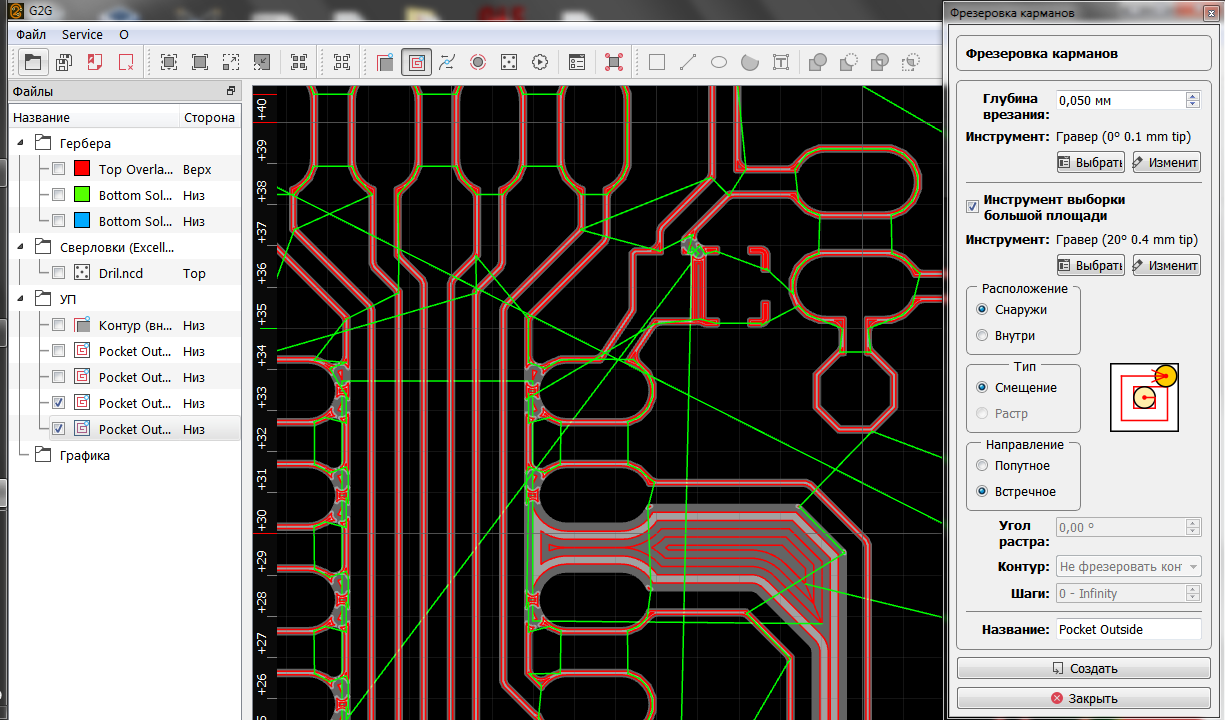Click the red Top Overlay color swatch

pos(84,169)
